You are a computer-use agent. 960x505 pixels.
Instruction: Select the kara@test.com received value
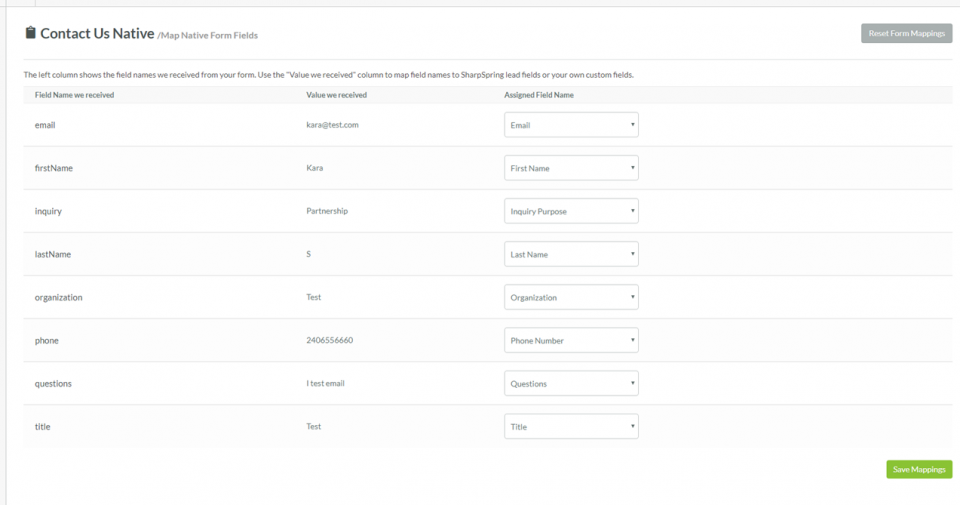pyautogui.click(x=332, y=125)
